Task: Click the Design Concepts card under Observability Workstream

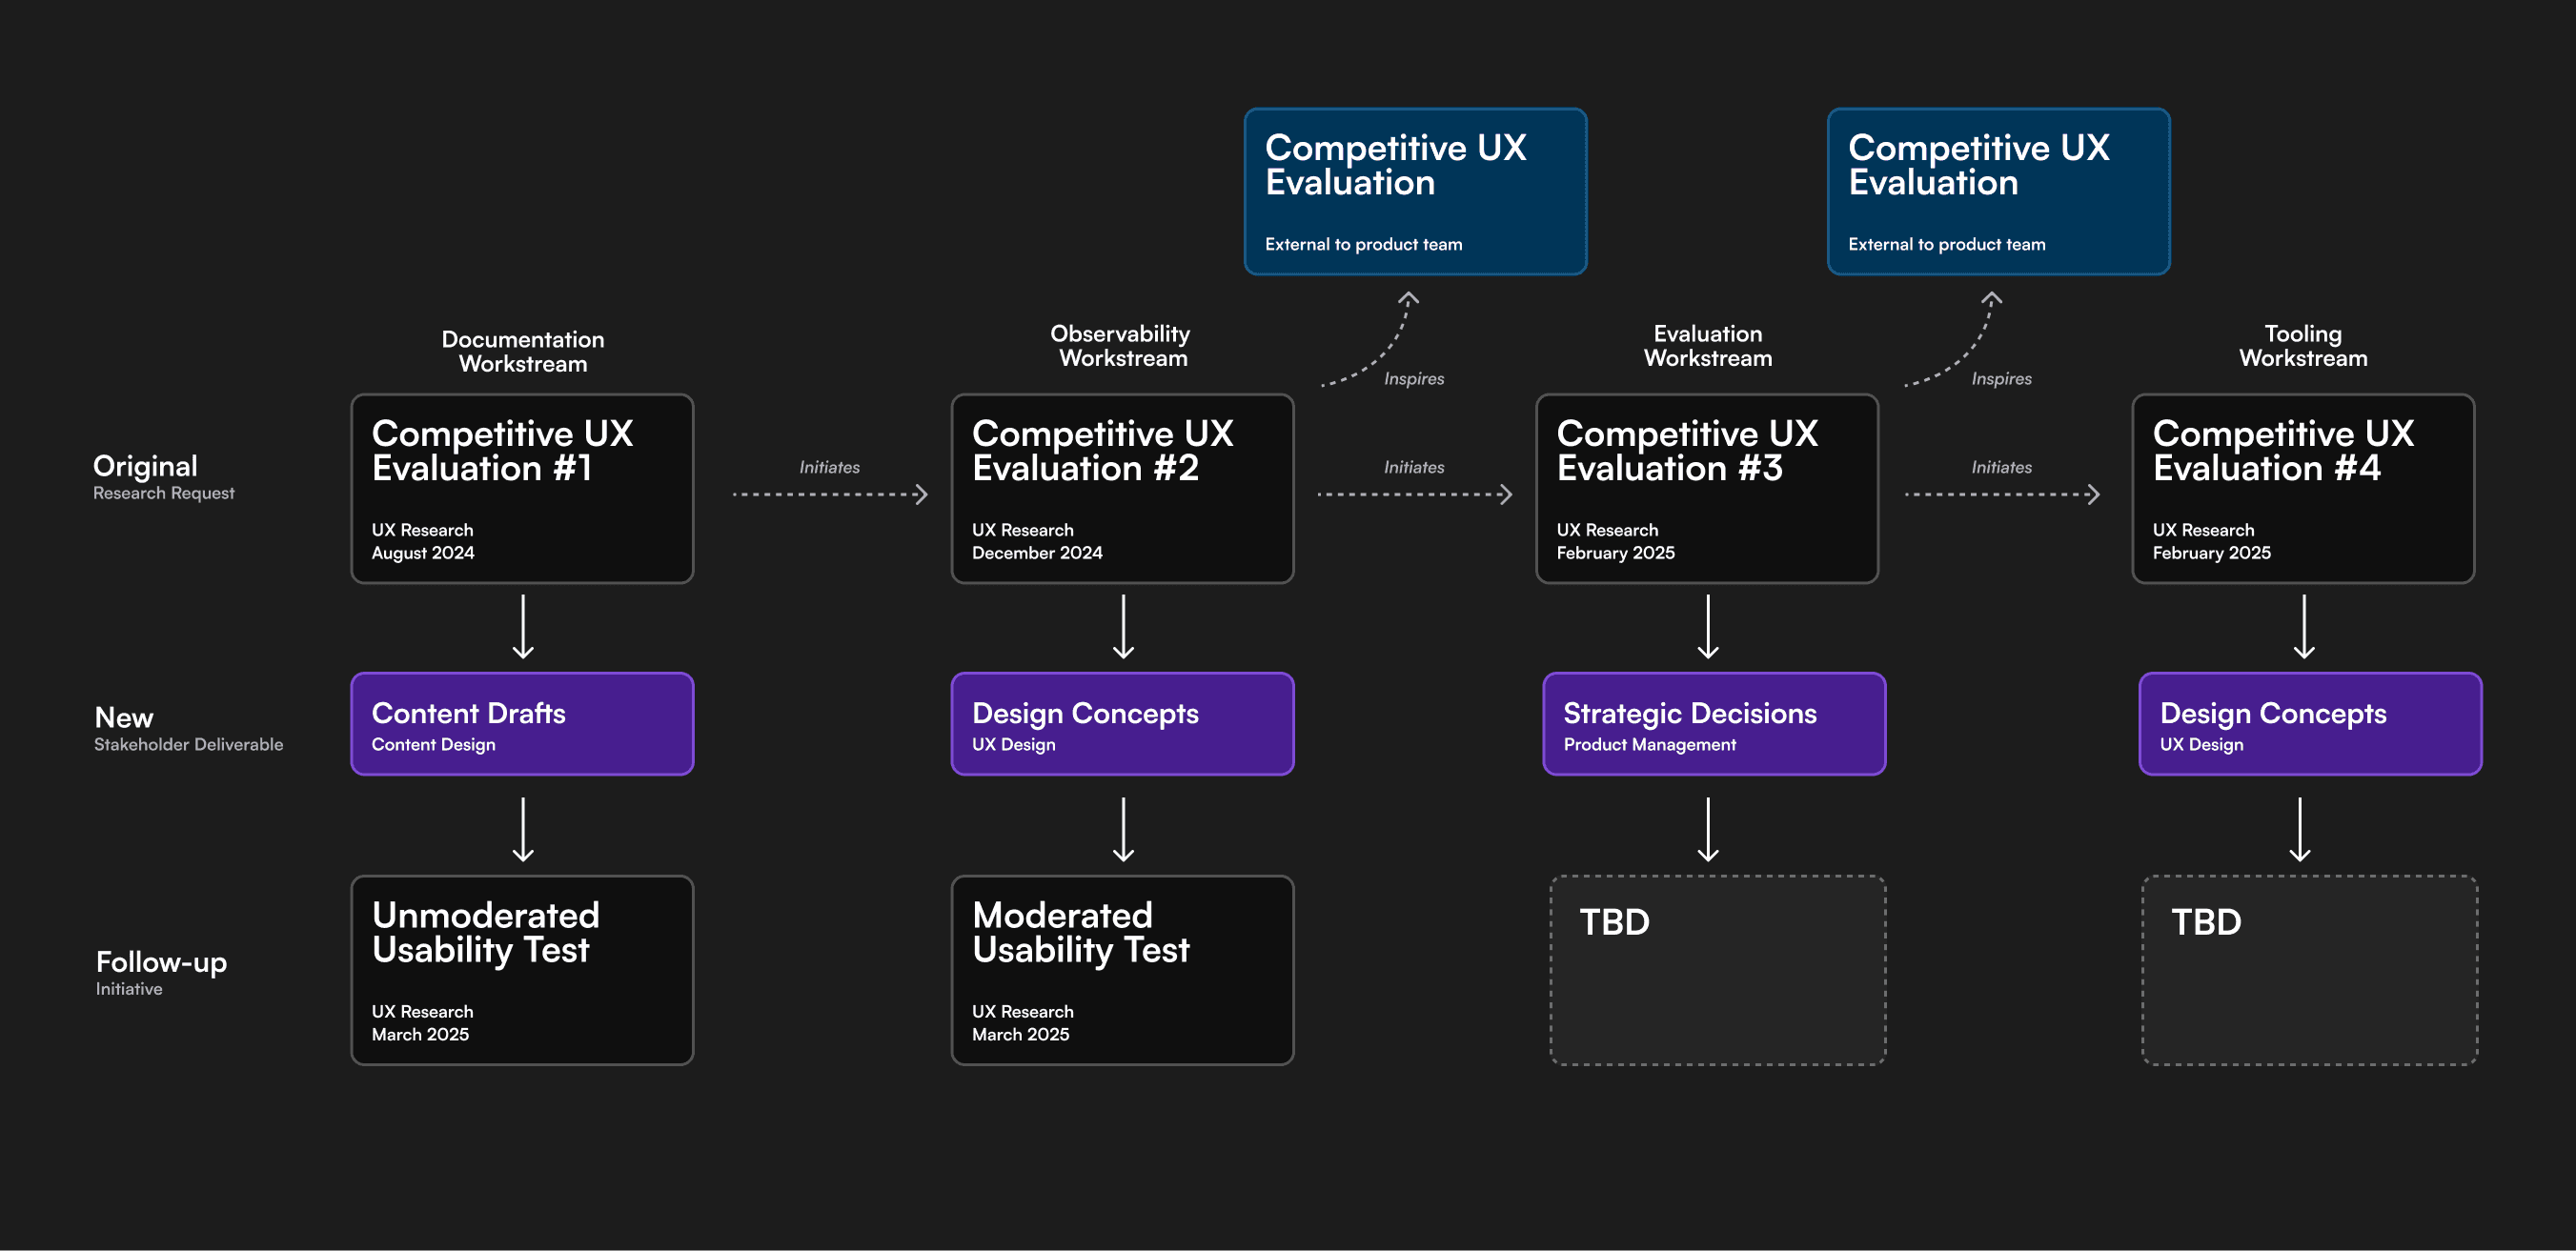Action: coord(1122,724)
